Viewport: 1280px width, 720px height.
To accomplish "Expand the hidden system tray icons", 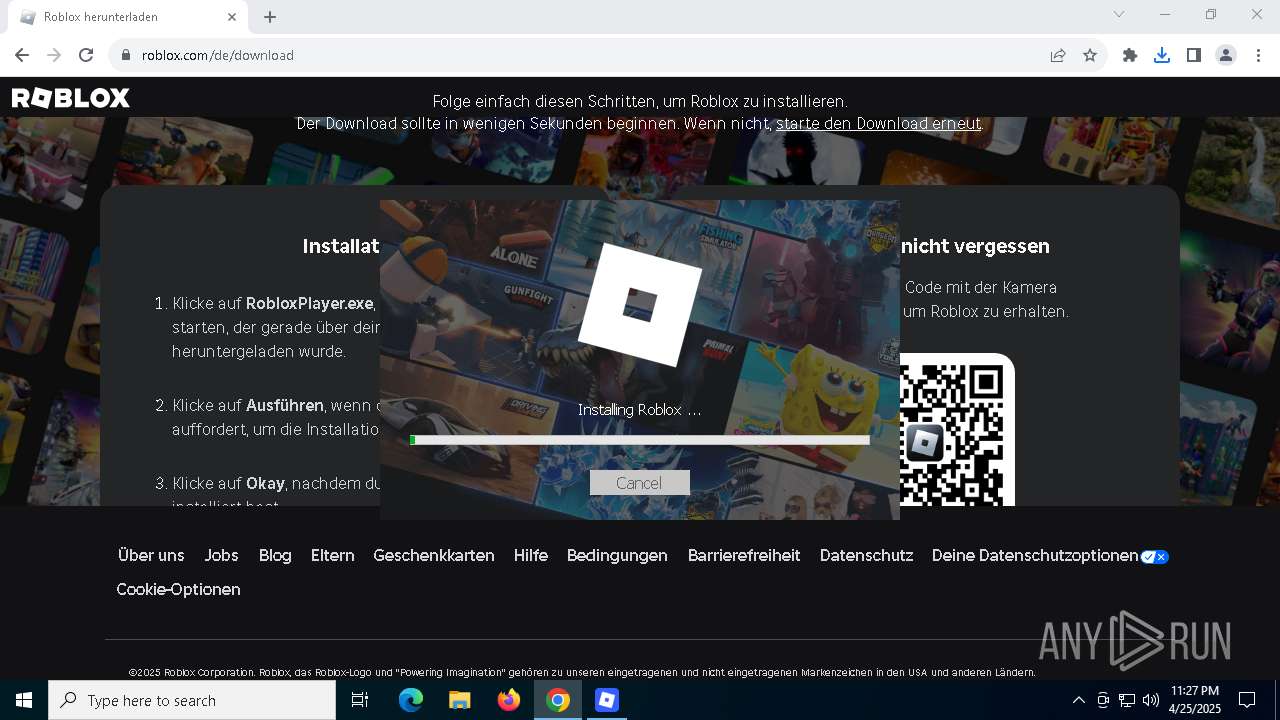I will click(1078, 700).
